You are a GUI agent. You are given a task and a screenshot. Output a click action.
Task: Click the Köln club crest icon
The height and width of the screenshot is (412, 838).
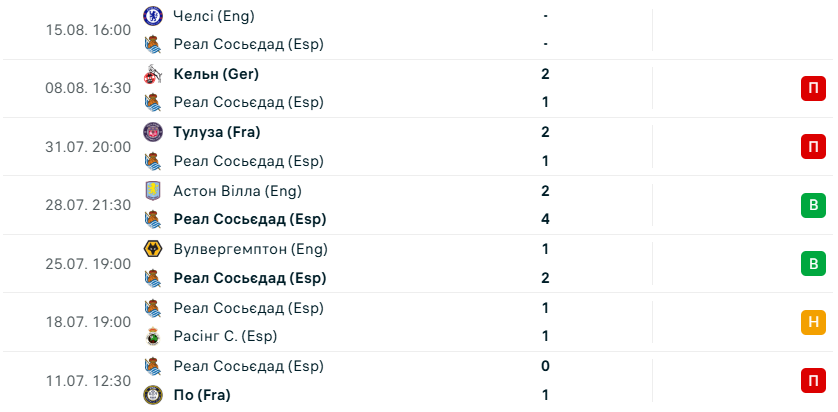(153, 74)
